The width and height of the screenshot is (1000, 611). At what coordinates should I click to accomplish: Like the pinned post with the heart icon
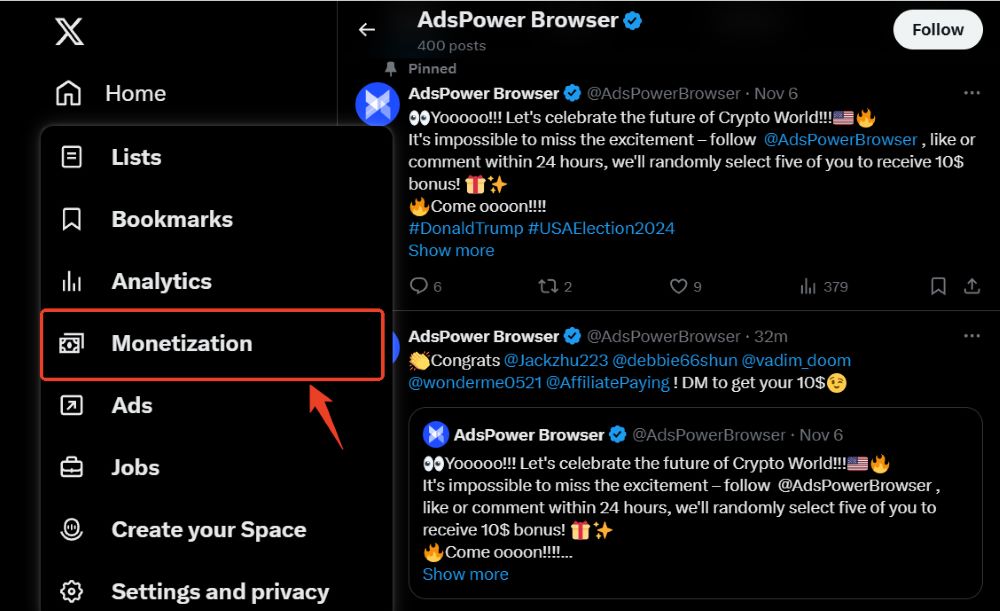[677, 286]
